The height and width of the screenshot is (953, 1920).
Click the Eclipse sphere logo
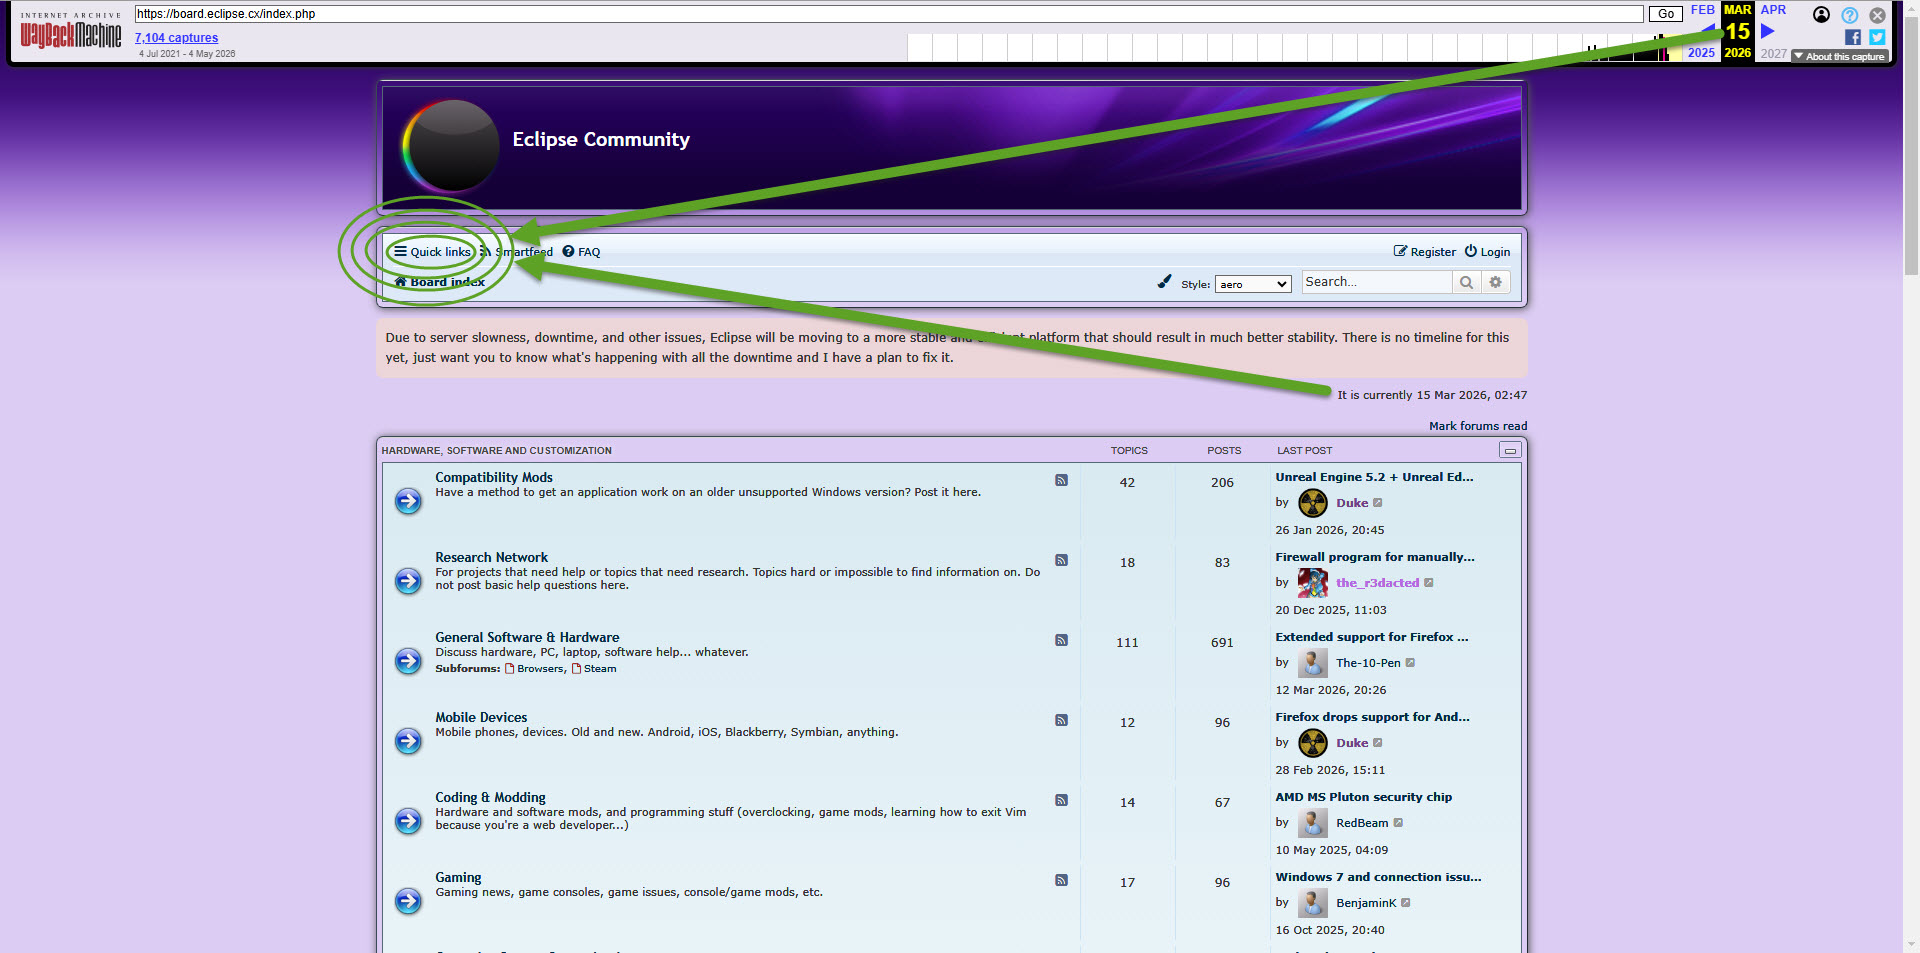tap(450, 145)
